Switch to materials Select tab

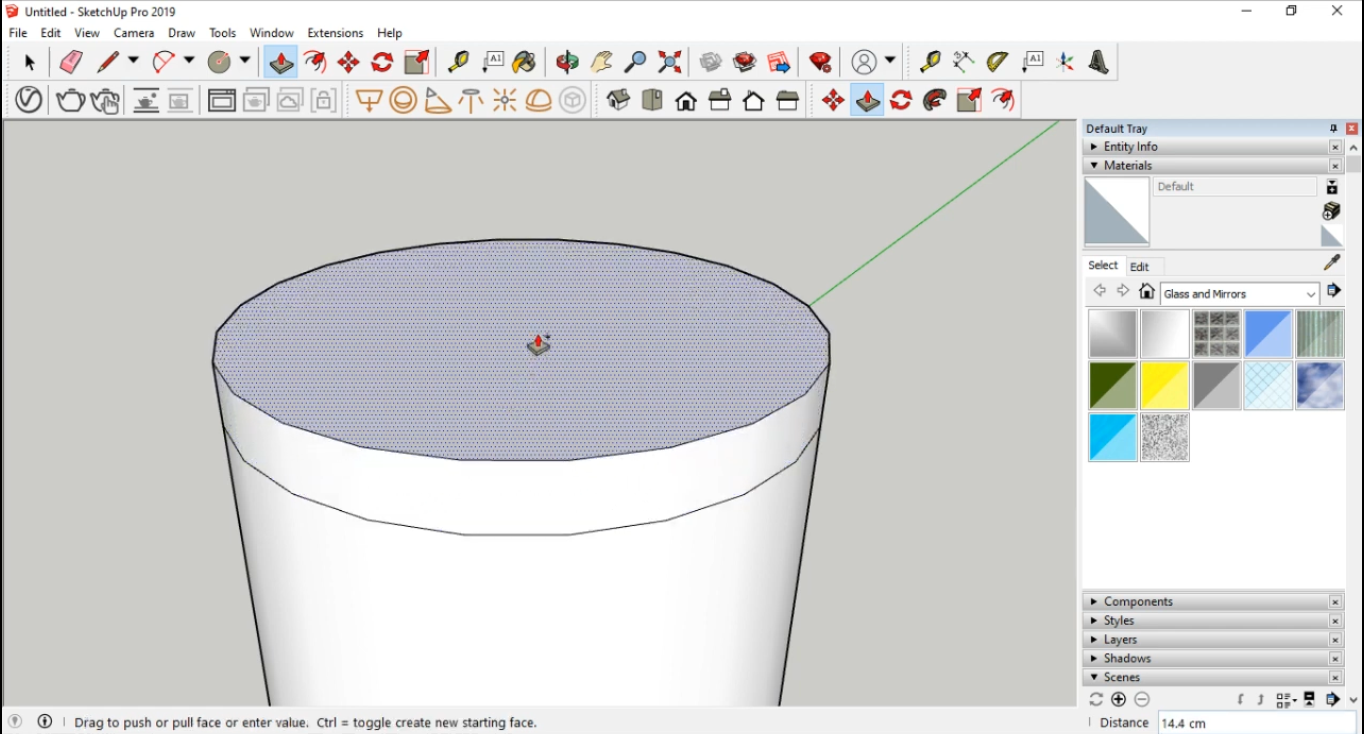pos(1103,266)
